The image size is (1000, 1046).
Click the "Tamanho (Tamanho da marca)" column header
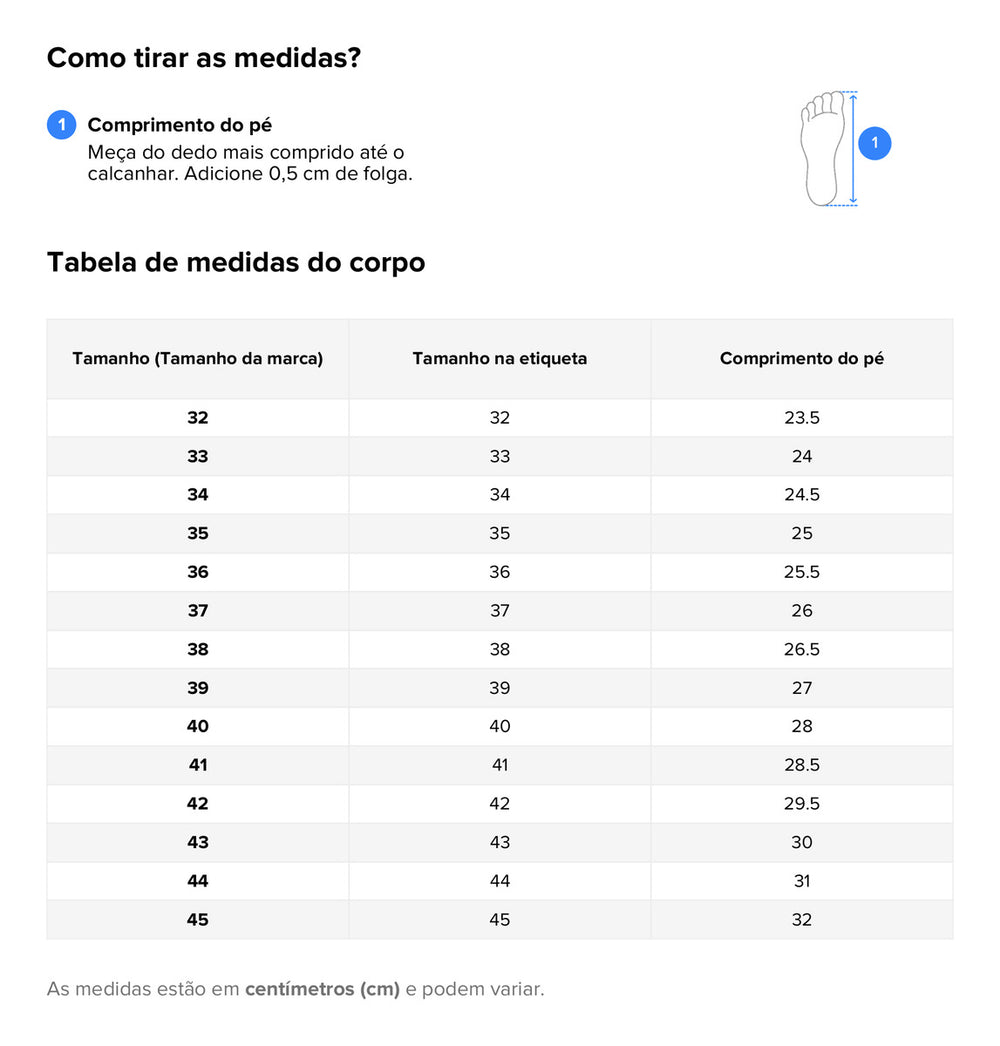pyautogui.click(x=198, y=359)
